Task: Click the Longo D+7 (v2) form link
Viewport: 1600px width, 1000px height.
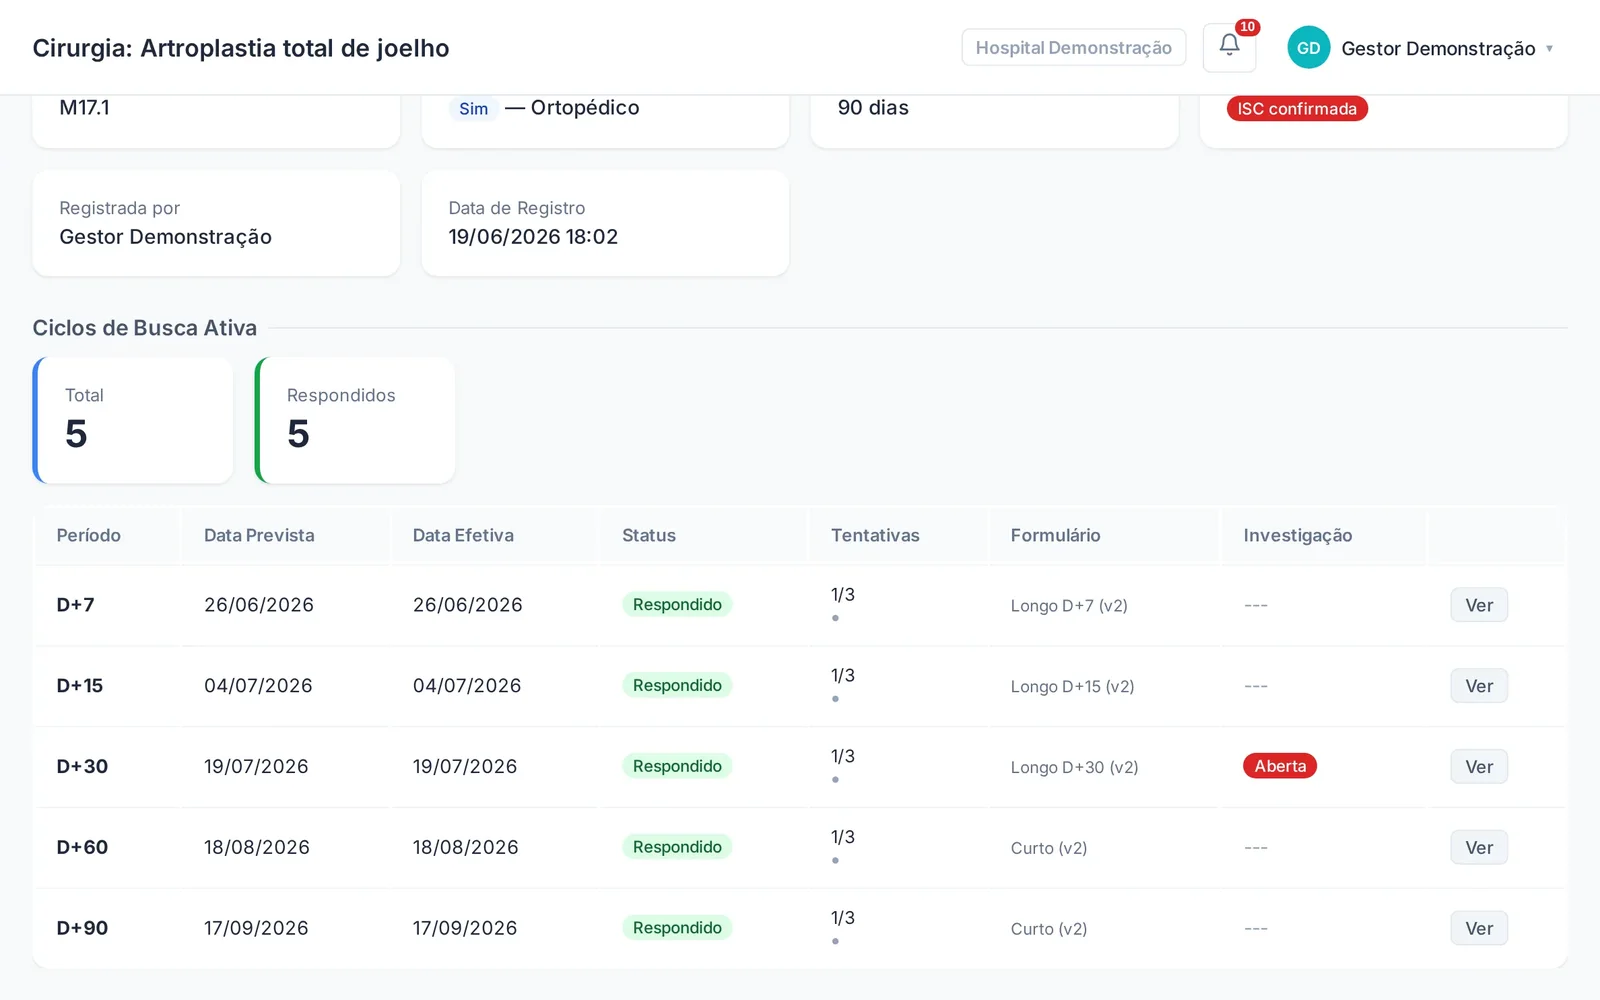Action: point(1069,606)
